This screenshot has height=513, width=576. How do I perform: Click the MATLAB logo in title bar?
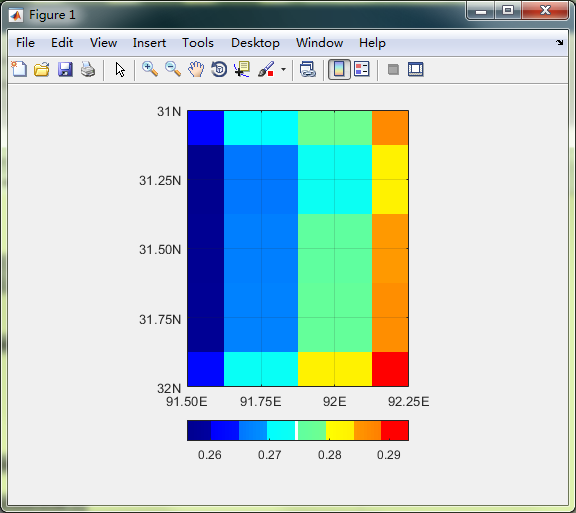click(x=16, y=15)
